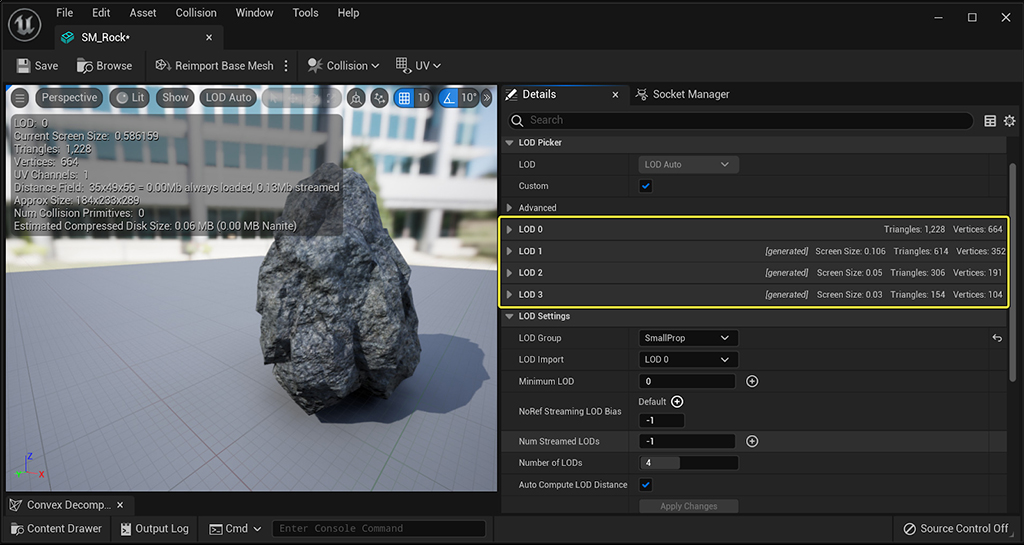This screenshot has width=1024, height=545.
Task: Open property matrix table view icon
Action: click(990, 121)
